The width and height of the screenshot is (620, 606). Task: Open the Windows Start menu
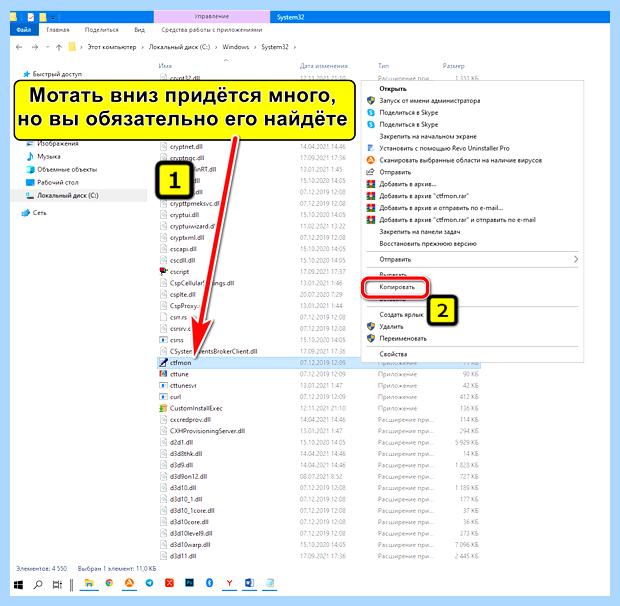pyautogui.click(x=18, y=584)
